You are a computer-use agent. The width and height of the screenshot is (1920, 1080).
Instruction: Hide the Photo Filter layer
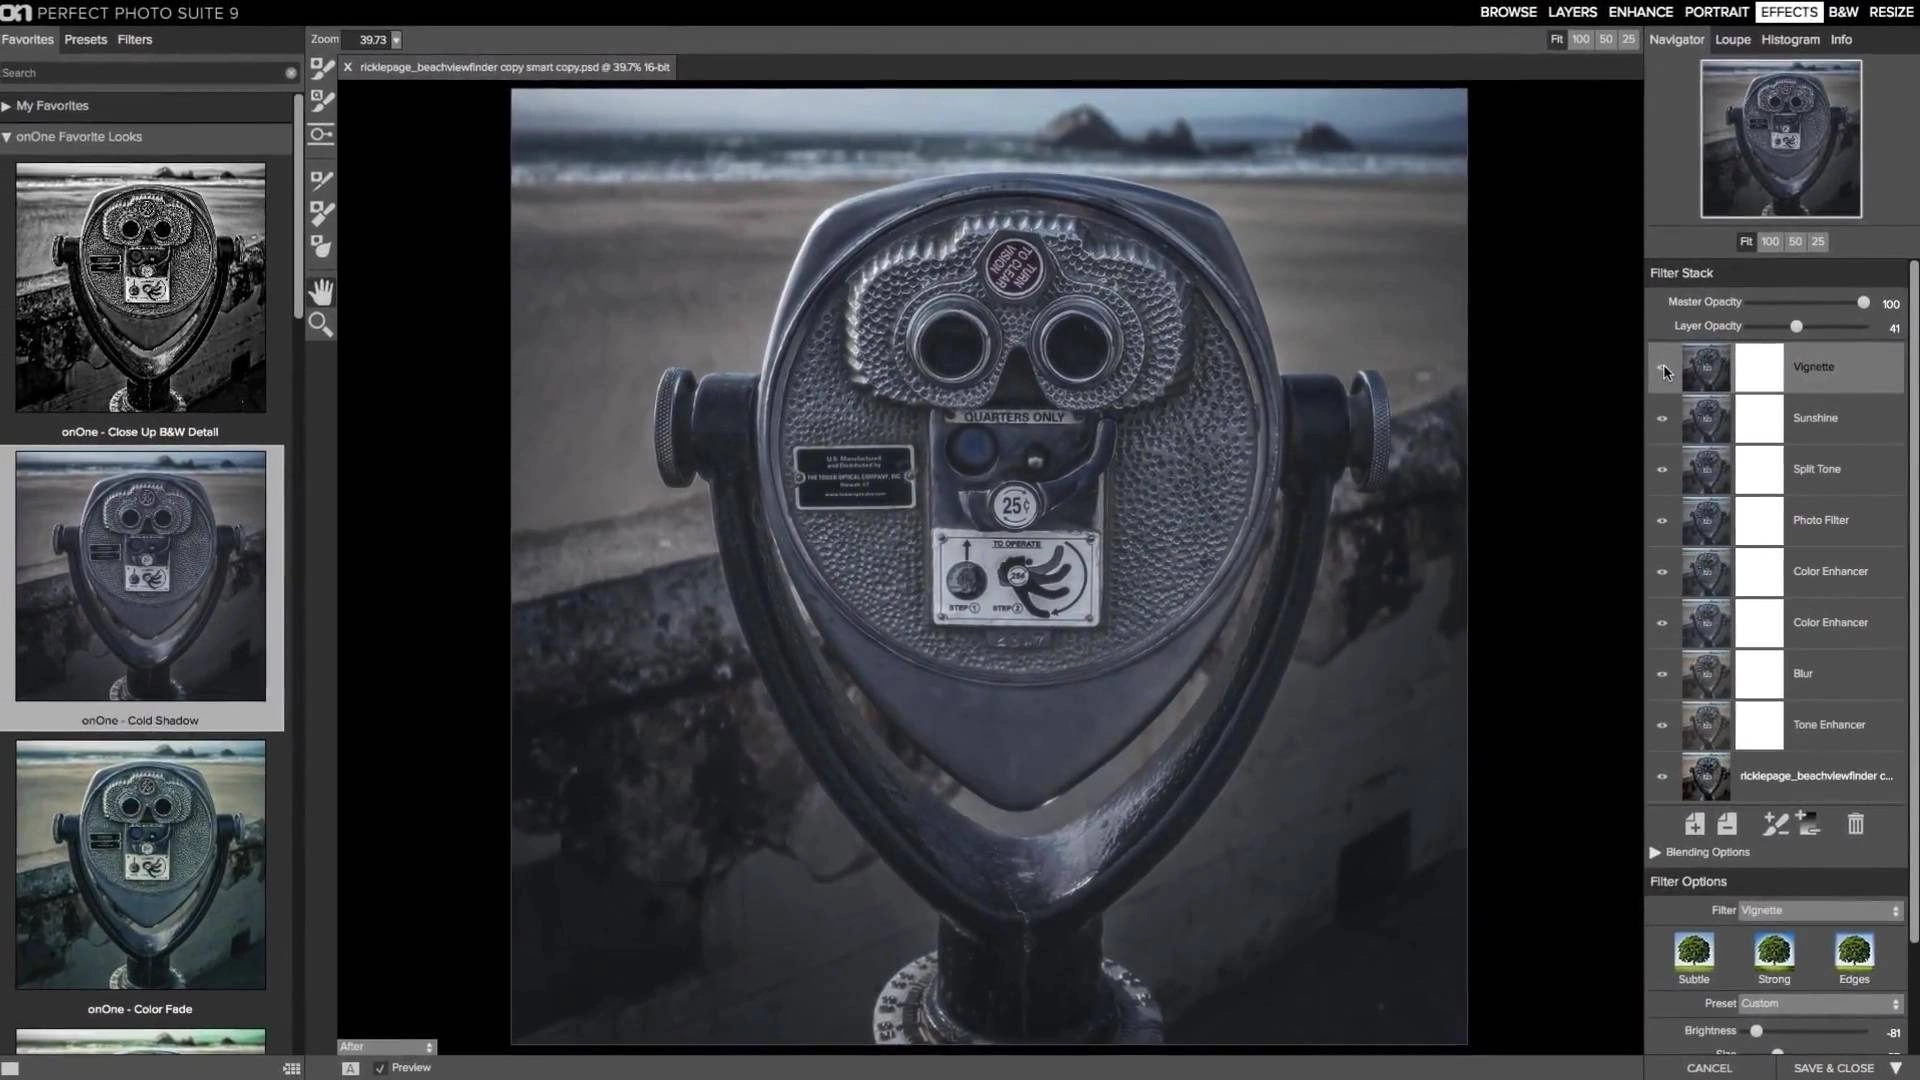[1662, 521]
